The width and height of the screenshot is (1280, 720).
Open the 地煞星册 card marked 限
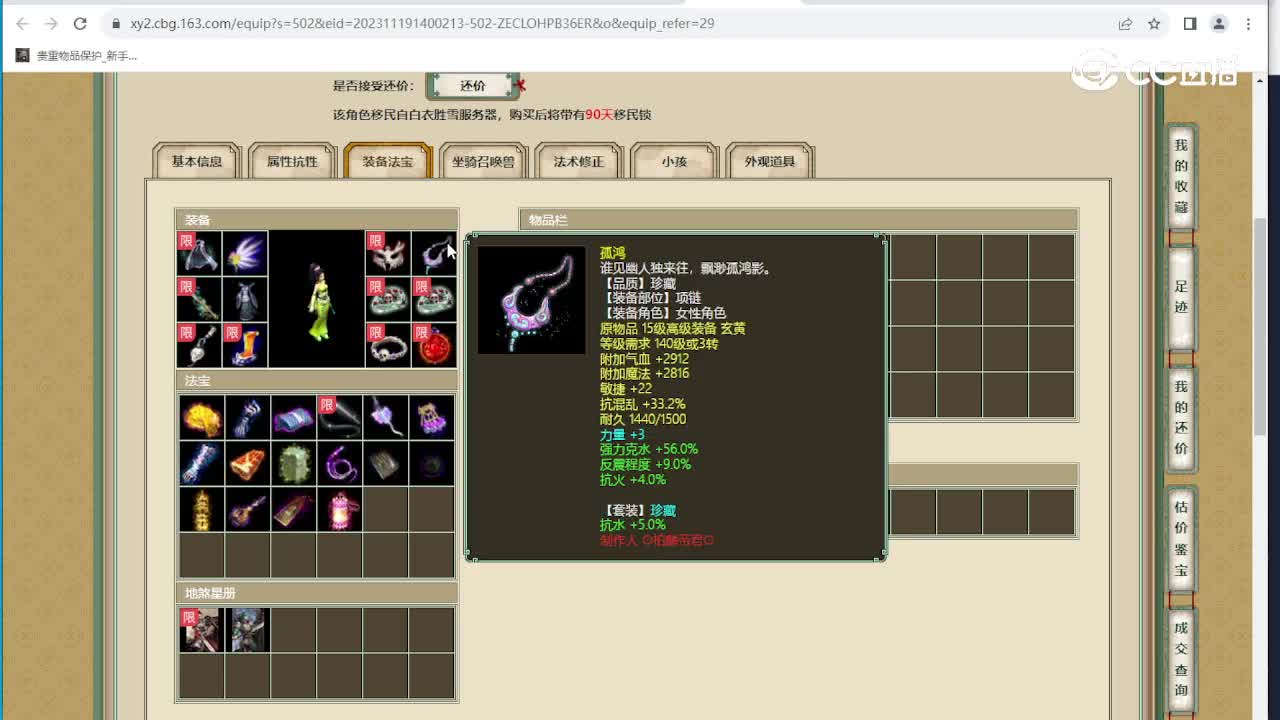(201, 630)
